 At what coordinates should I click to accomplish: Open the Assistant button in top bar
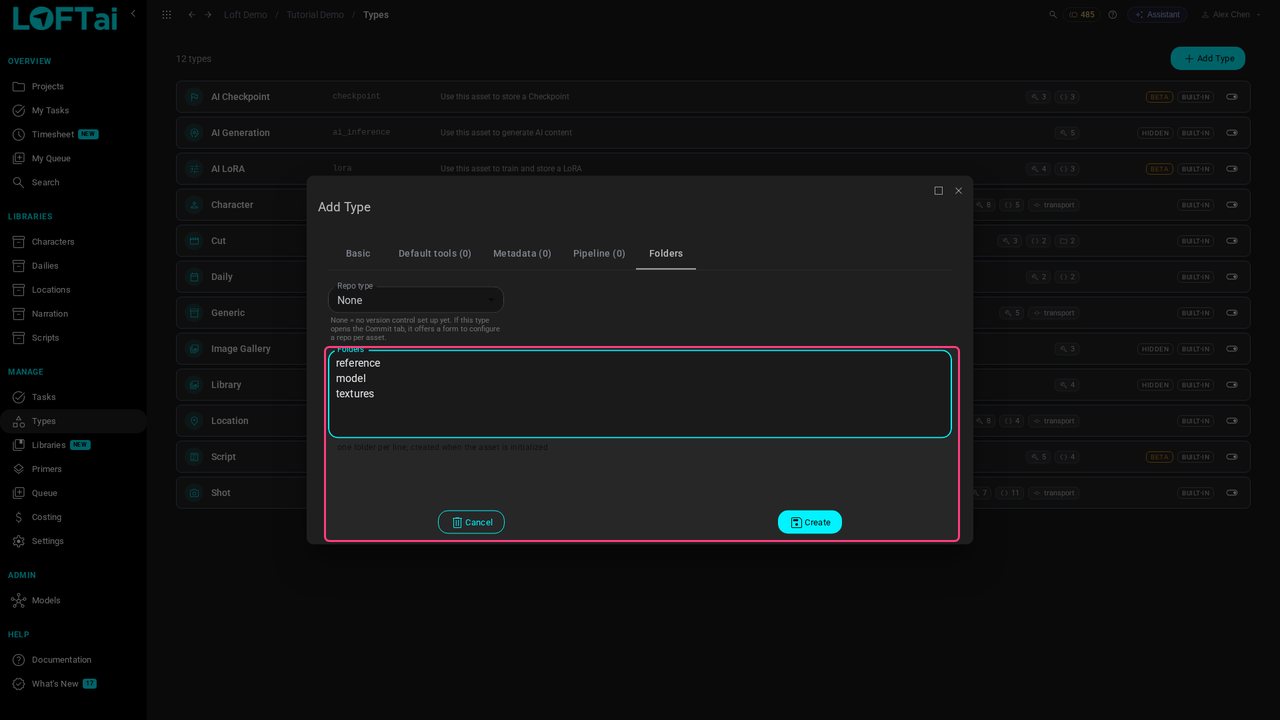click(x=1157, y=15)
